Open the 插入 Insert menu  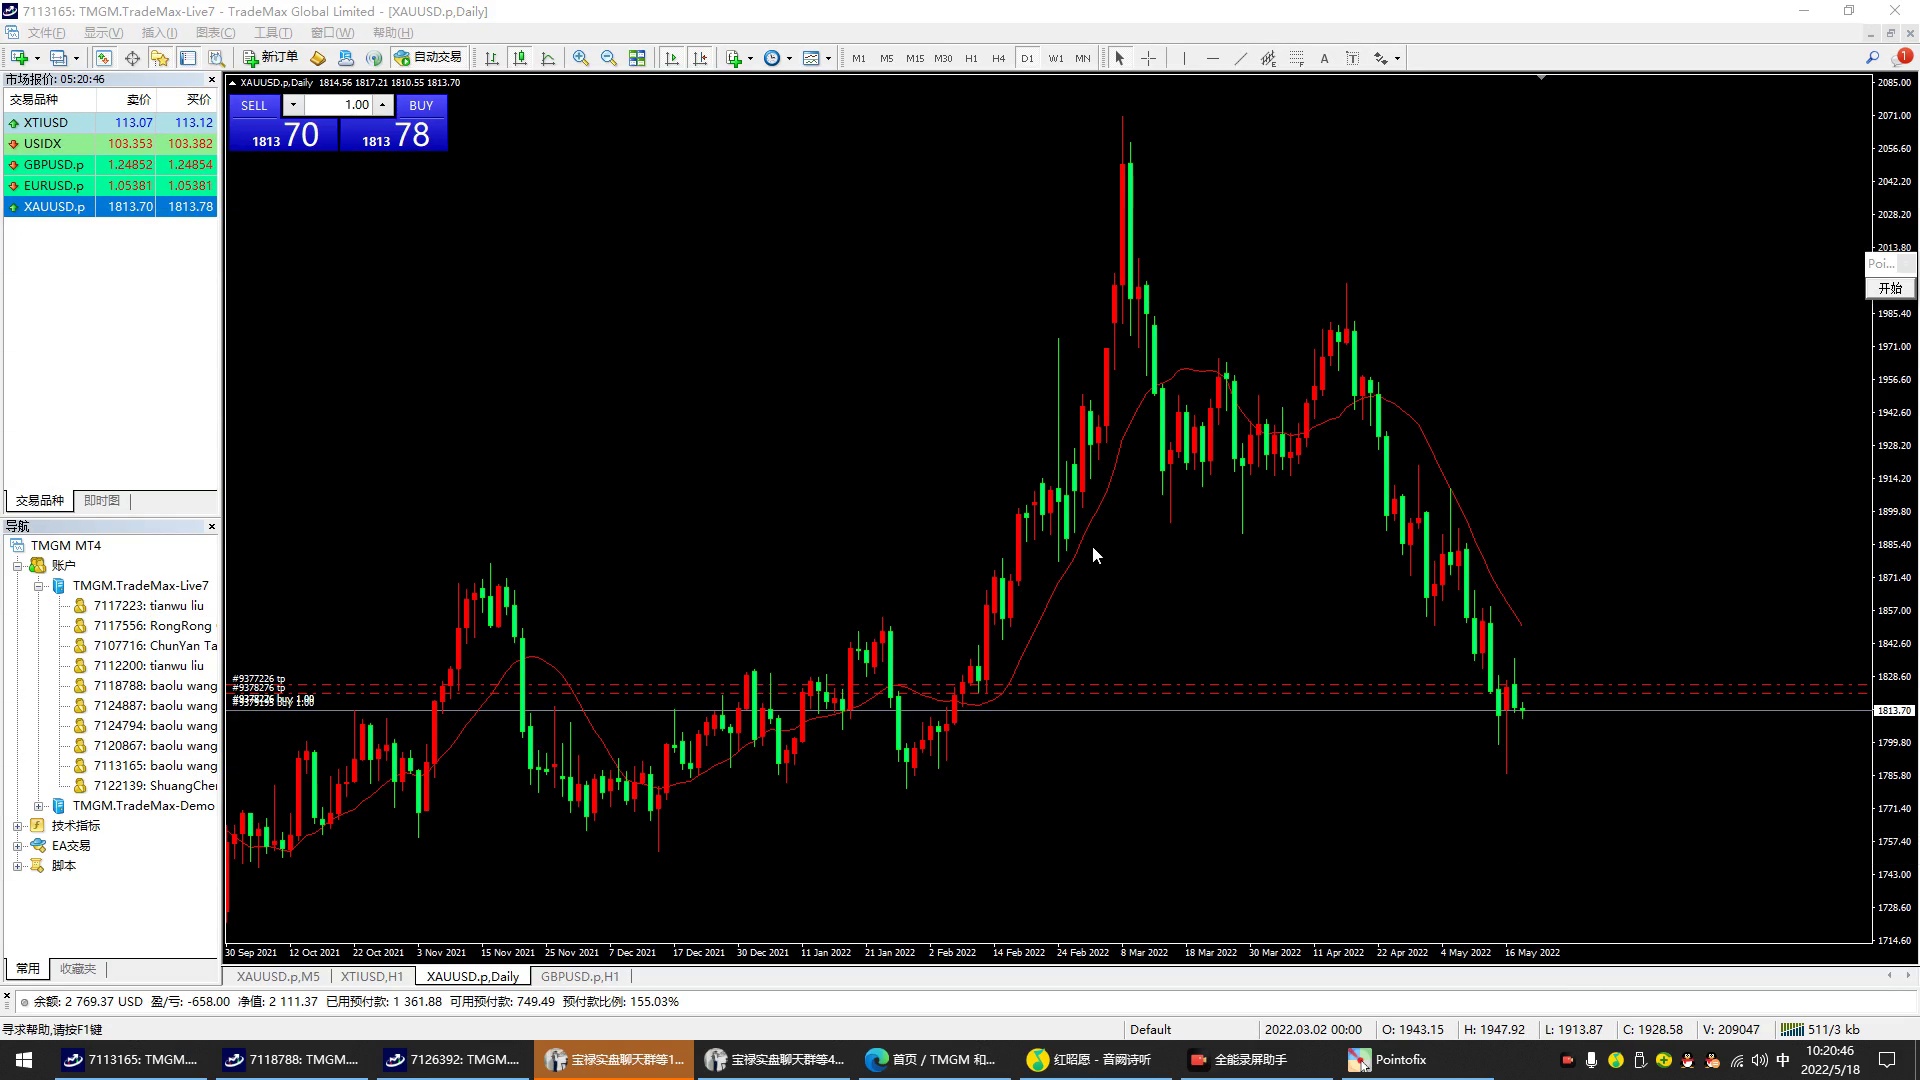(x=159, y=33)
